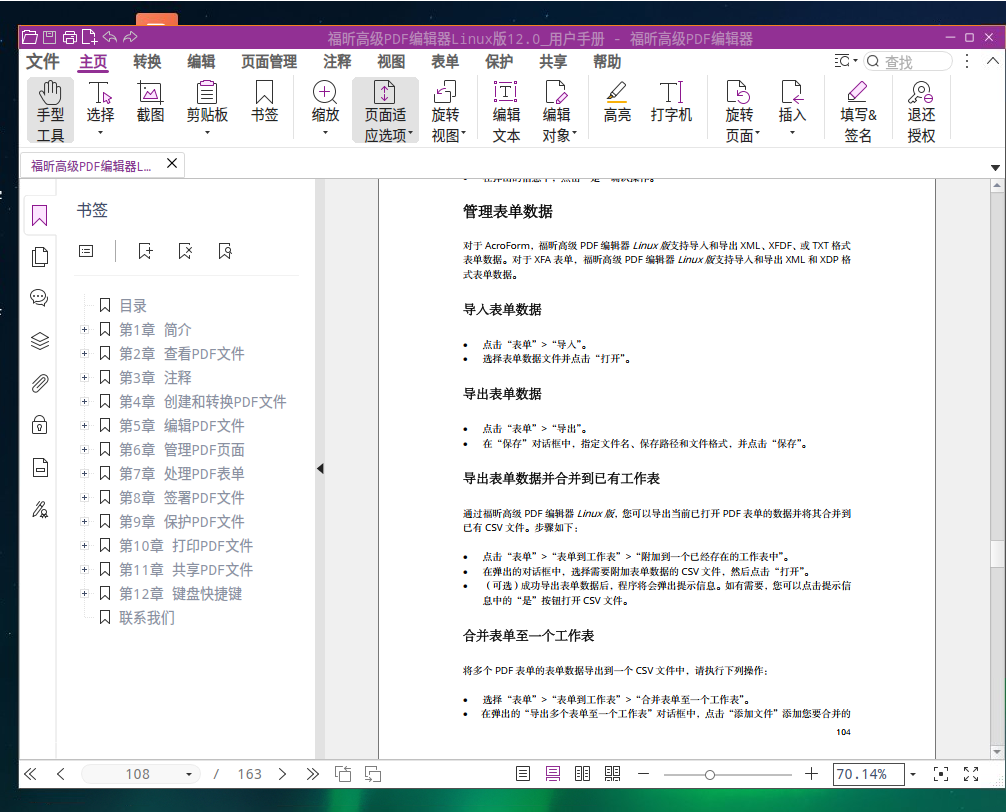Image resolution: width=1006 pixels, height=812 pixels.
Task: Open the page number dropdown
Action: coord(189,774)
